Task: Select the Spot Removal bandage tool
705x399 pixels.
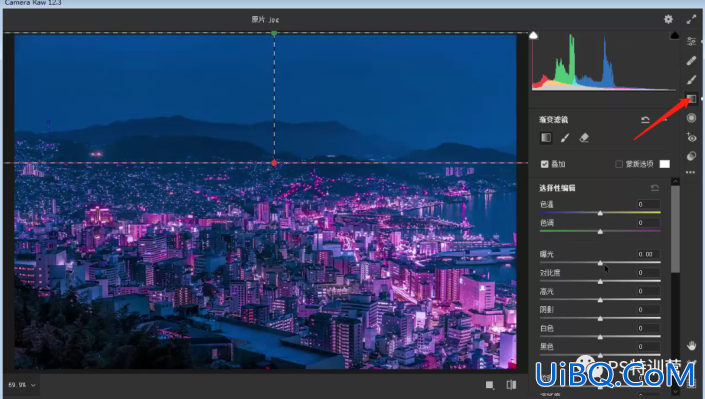Action: (692, 61)
